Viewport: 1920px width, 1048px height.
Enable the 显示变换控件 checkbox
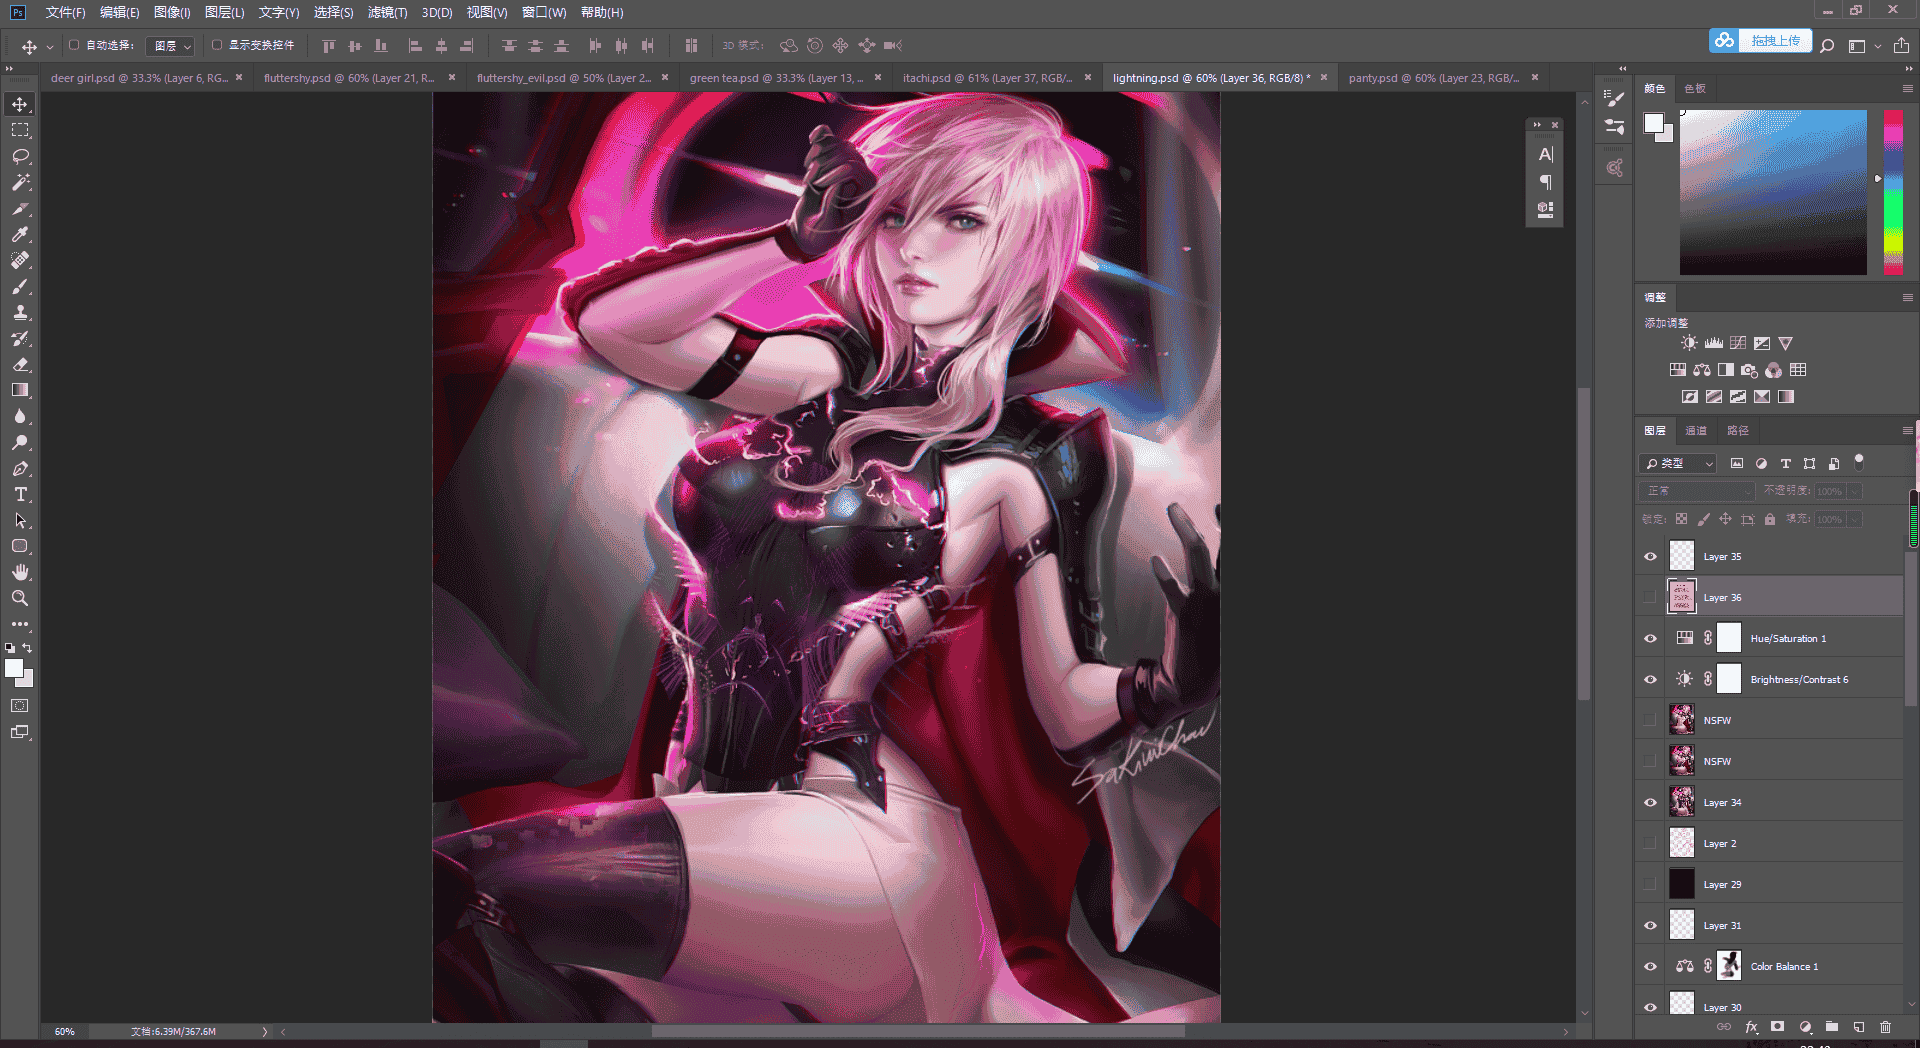coord(217,45)
